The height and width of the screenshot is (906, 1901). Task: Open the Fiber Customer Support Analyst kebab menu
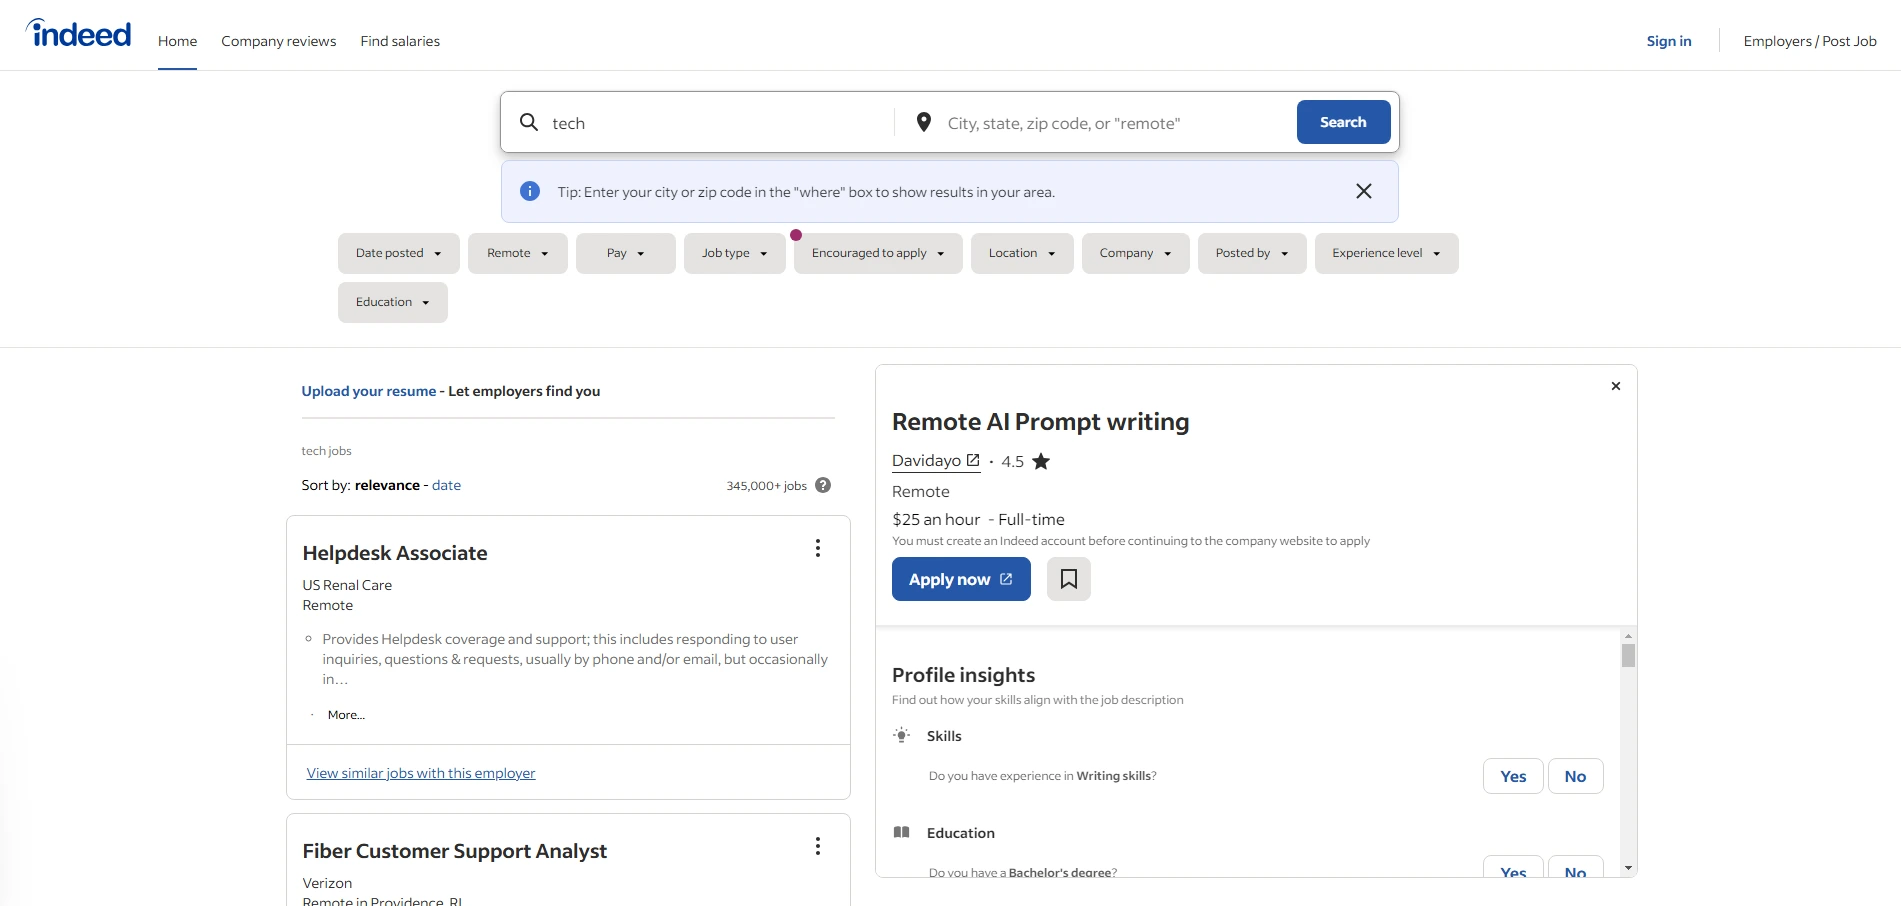[x=818, y=846]
